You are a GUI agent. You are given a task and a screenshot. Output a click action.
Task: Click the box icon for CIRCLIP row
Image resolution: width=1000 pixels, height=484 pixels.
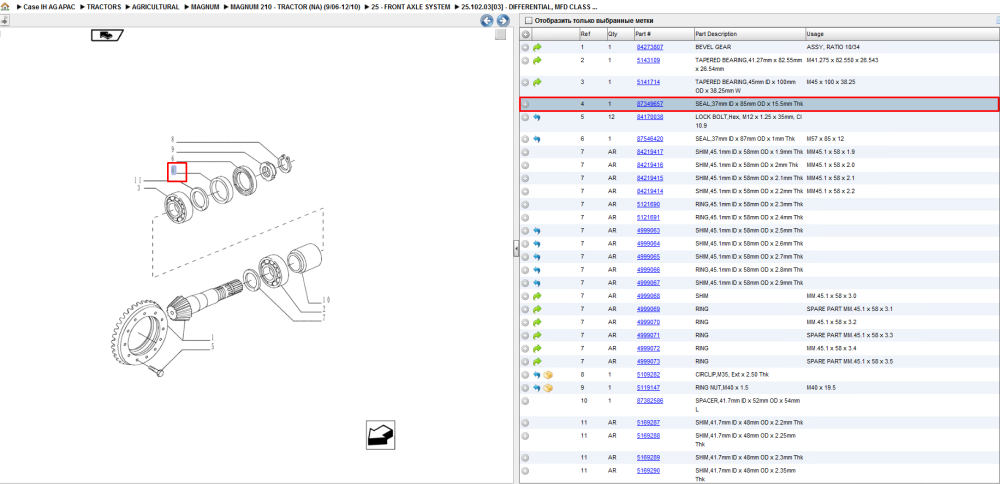coord(548,374)
